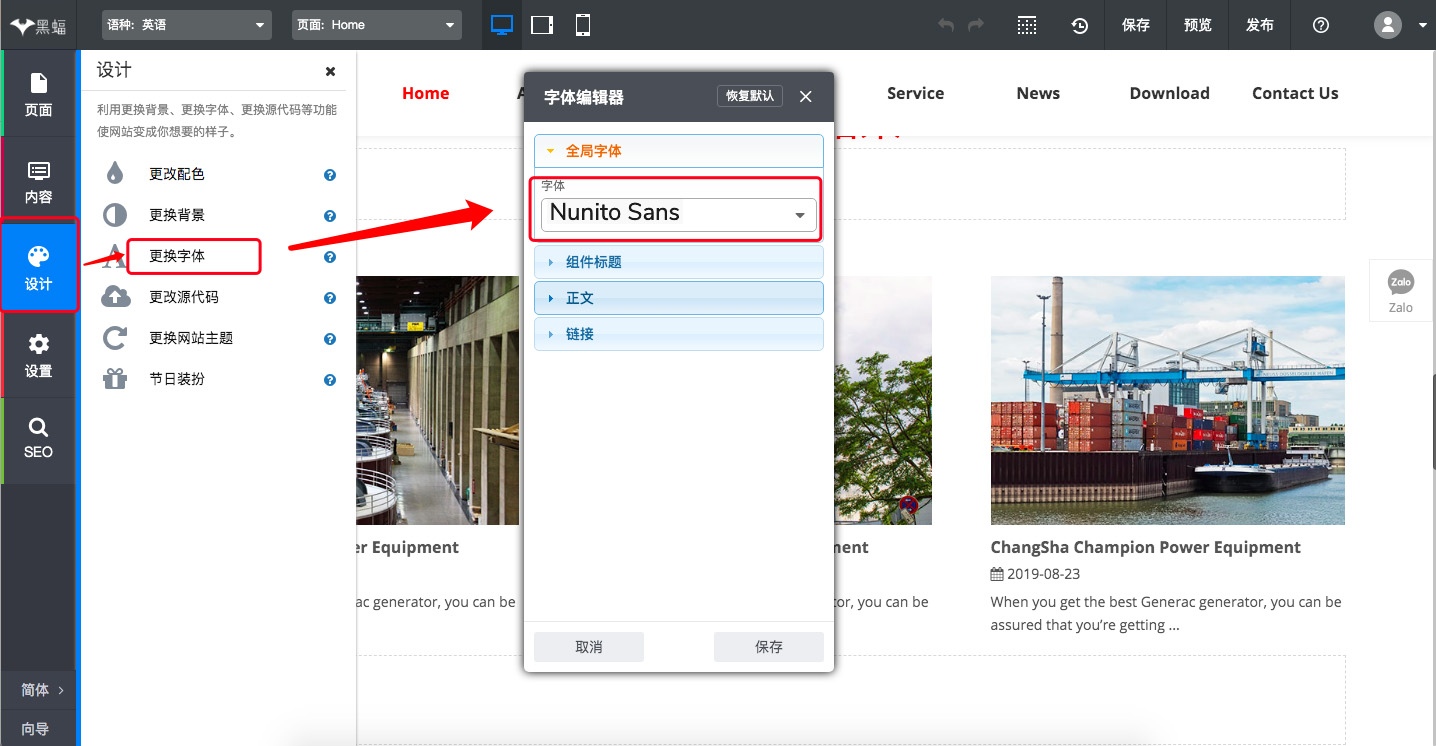Click 保存 in the font editor dialog
The width and height of the screenshot is (1436, 746).
[768, 647]
